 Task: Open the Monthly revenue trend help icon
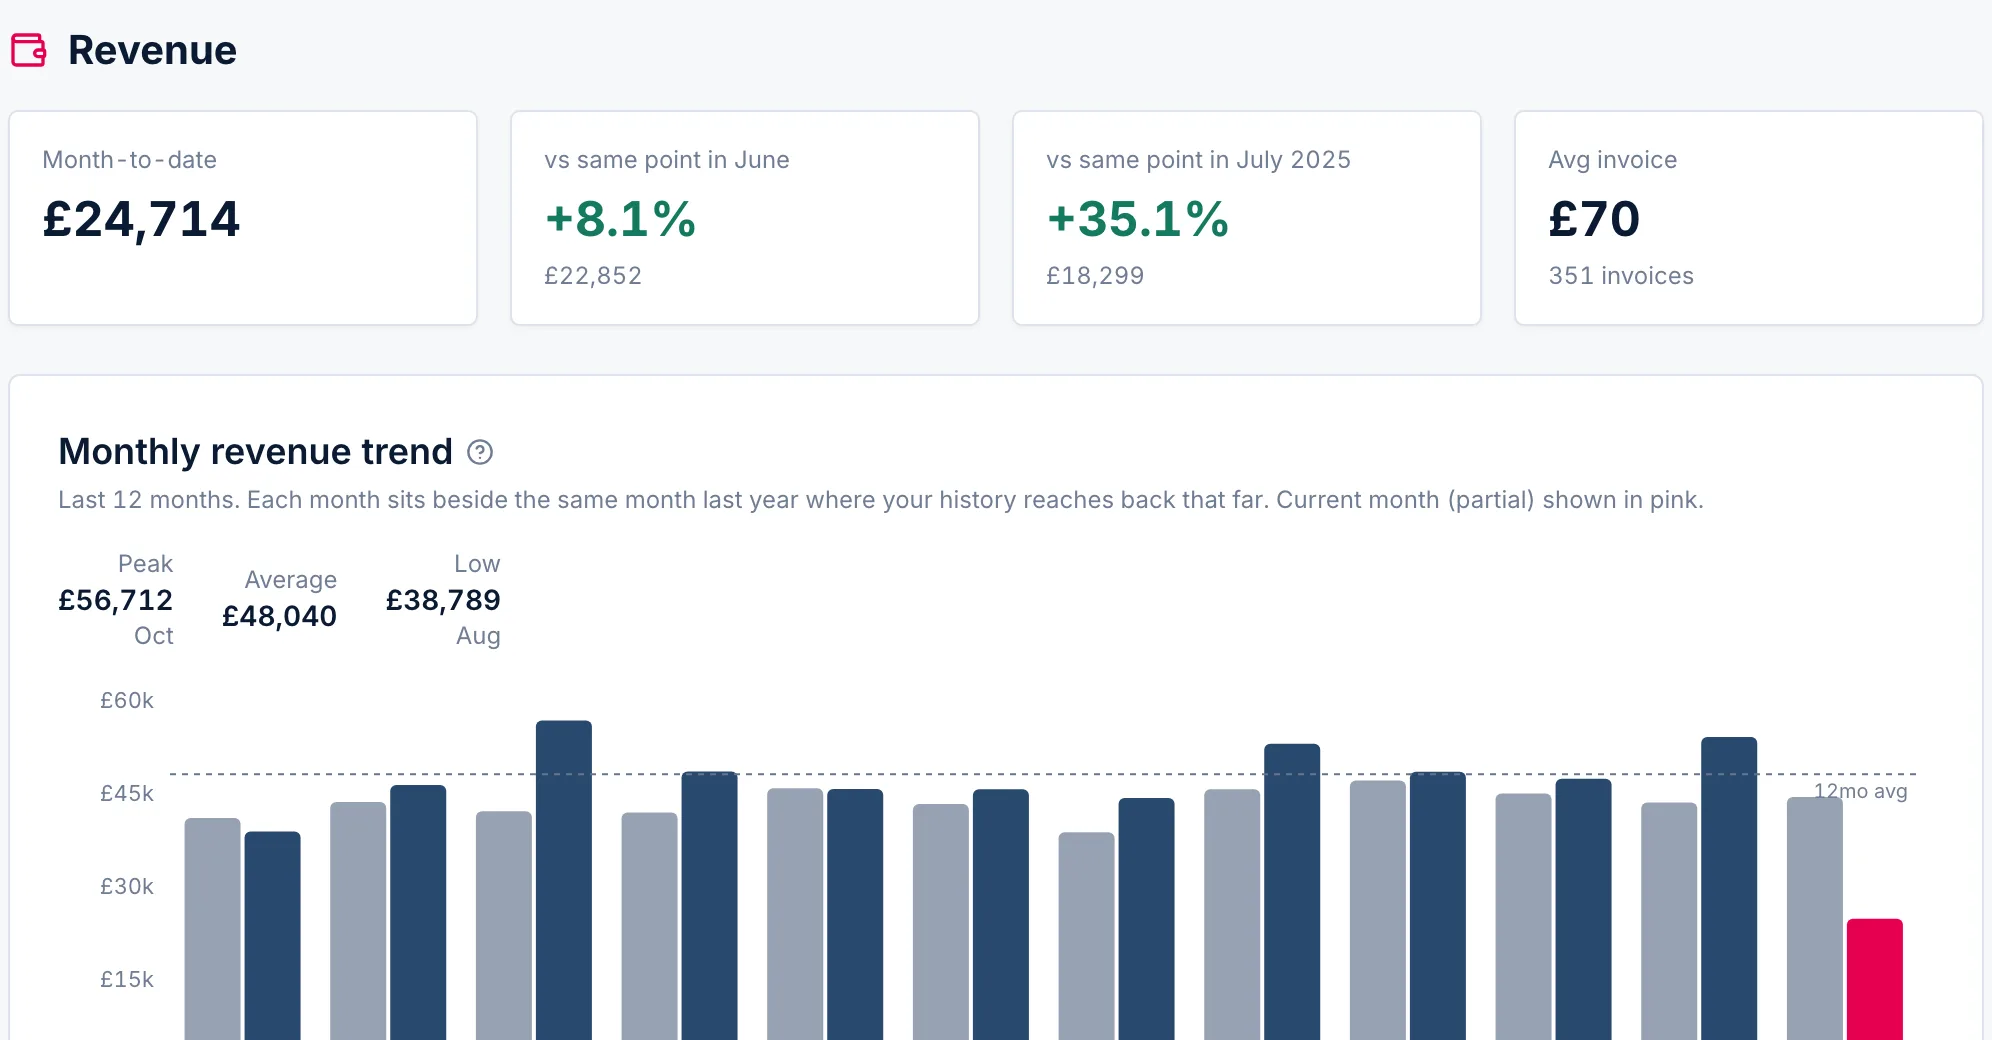[x=480, y=453]
